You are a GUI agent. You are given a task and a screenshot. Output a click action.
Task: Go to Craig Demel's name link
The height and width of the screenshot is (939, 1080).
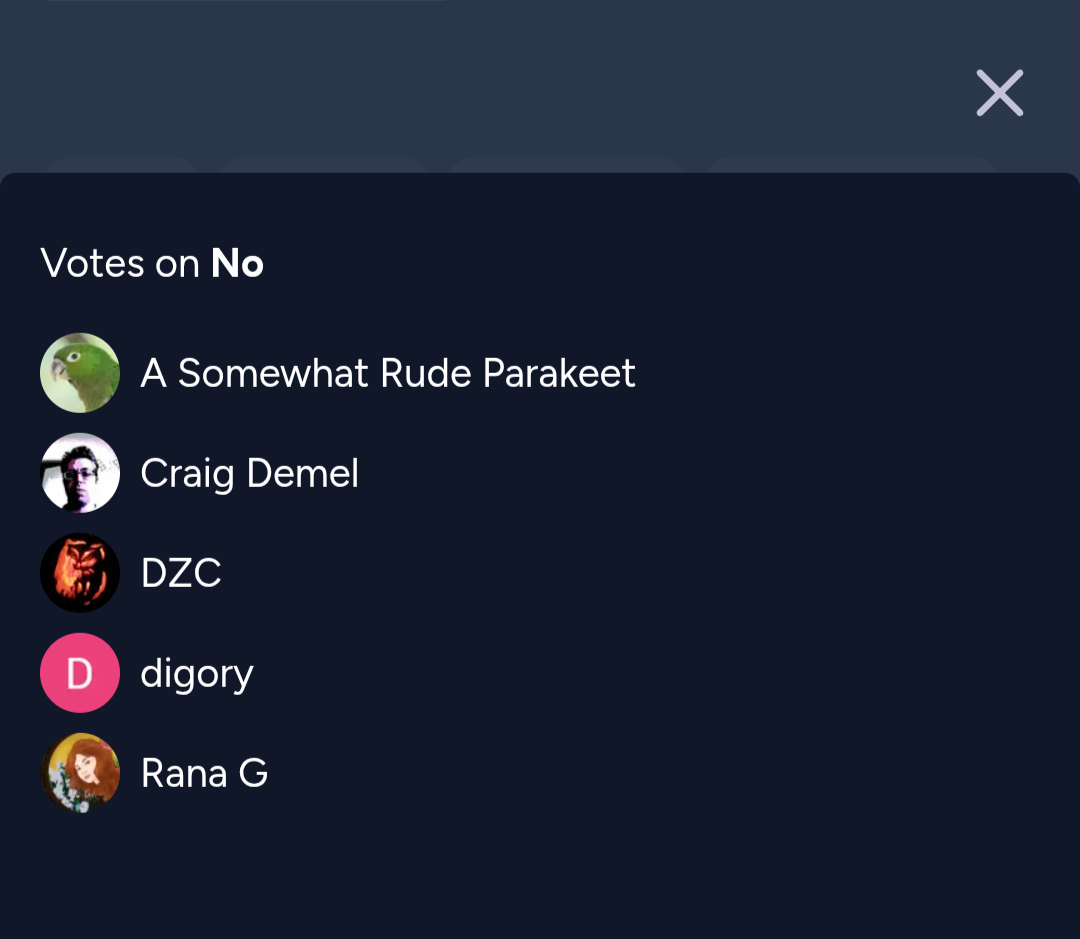[249, 473]
